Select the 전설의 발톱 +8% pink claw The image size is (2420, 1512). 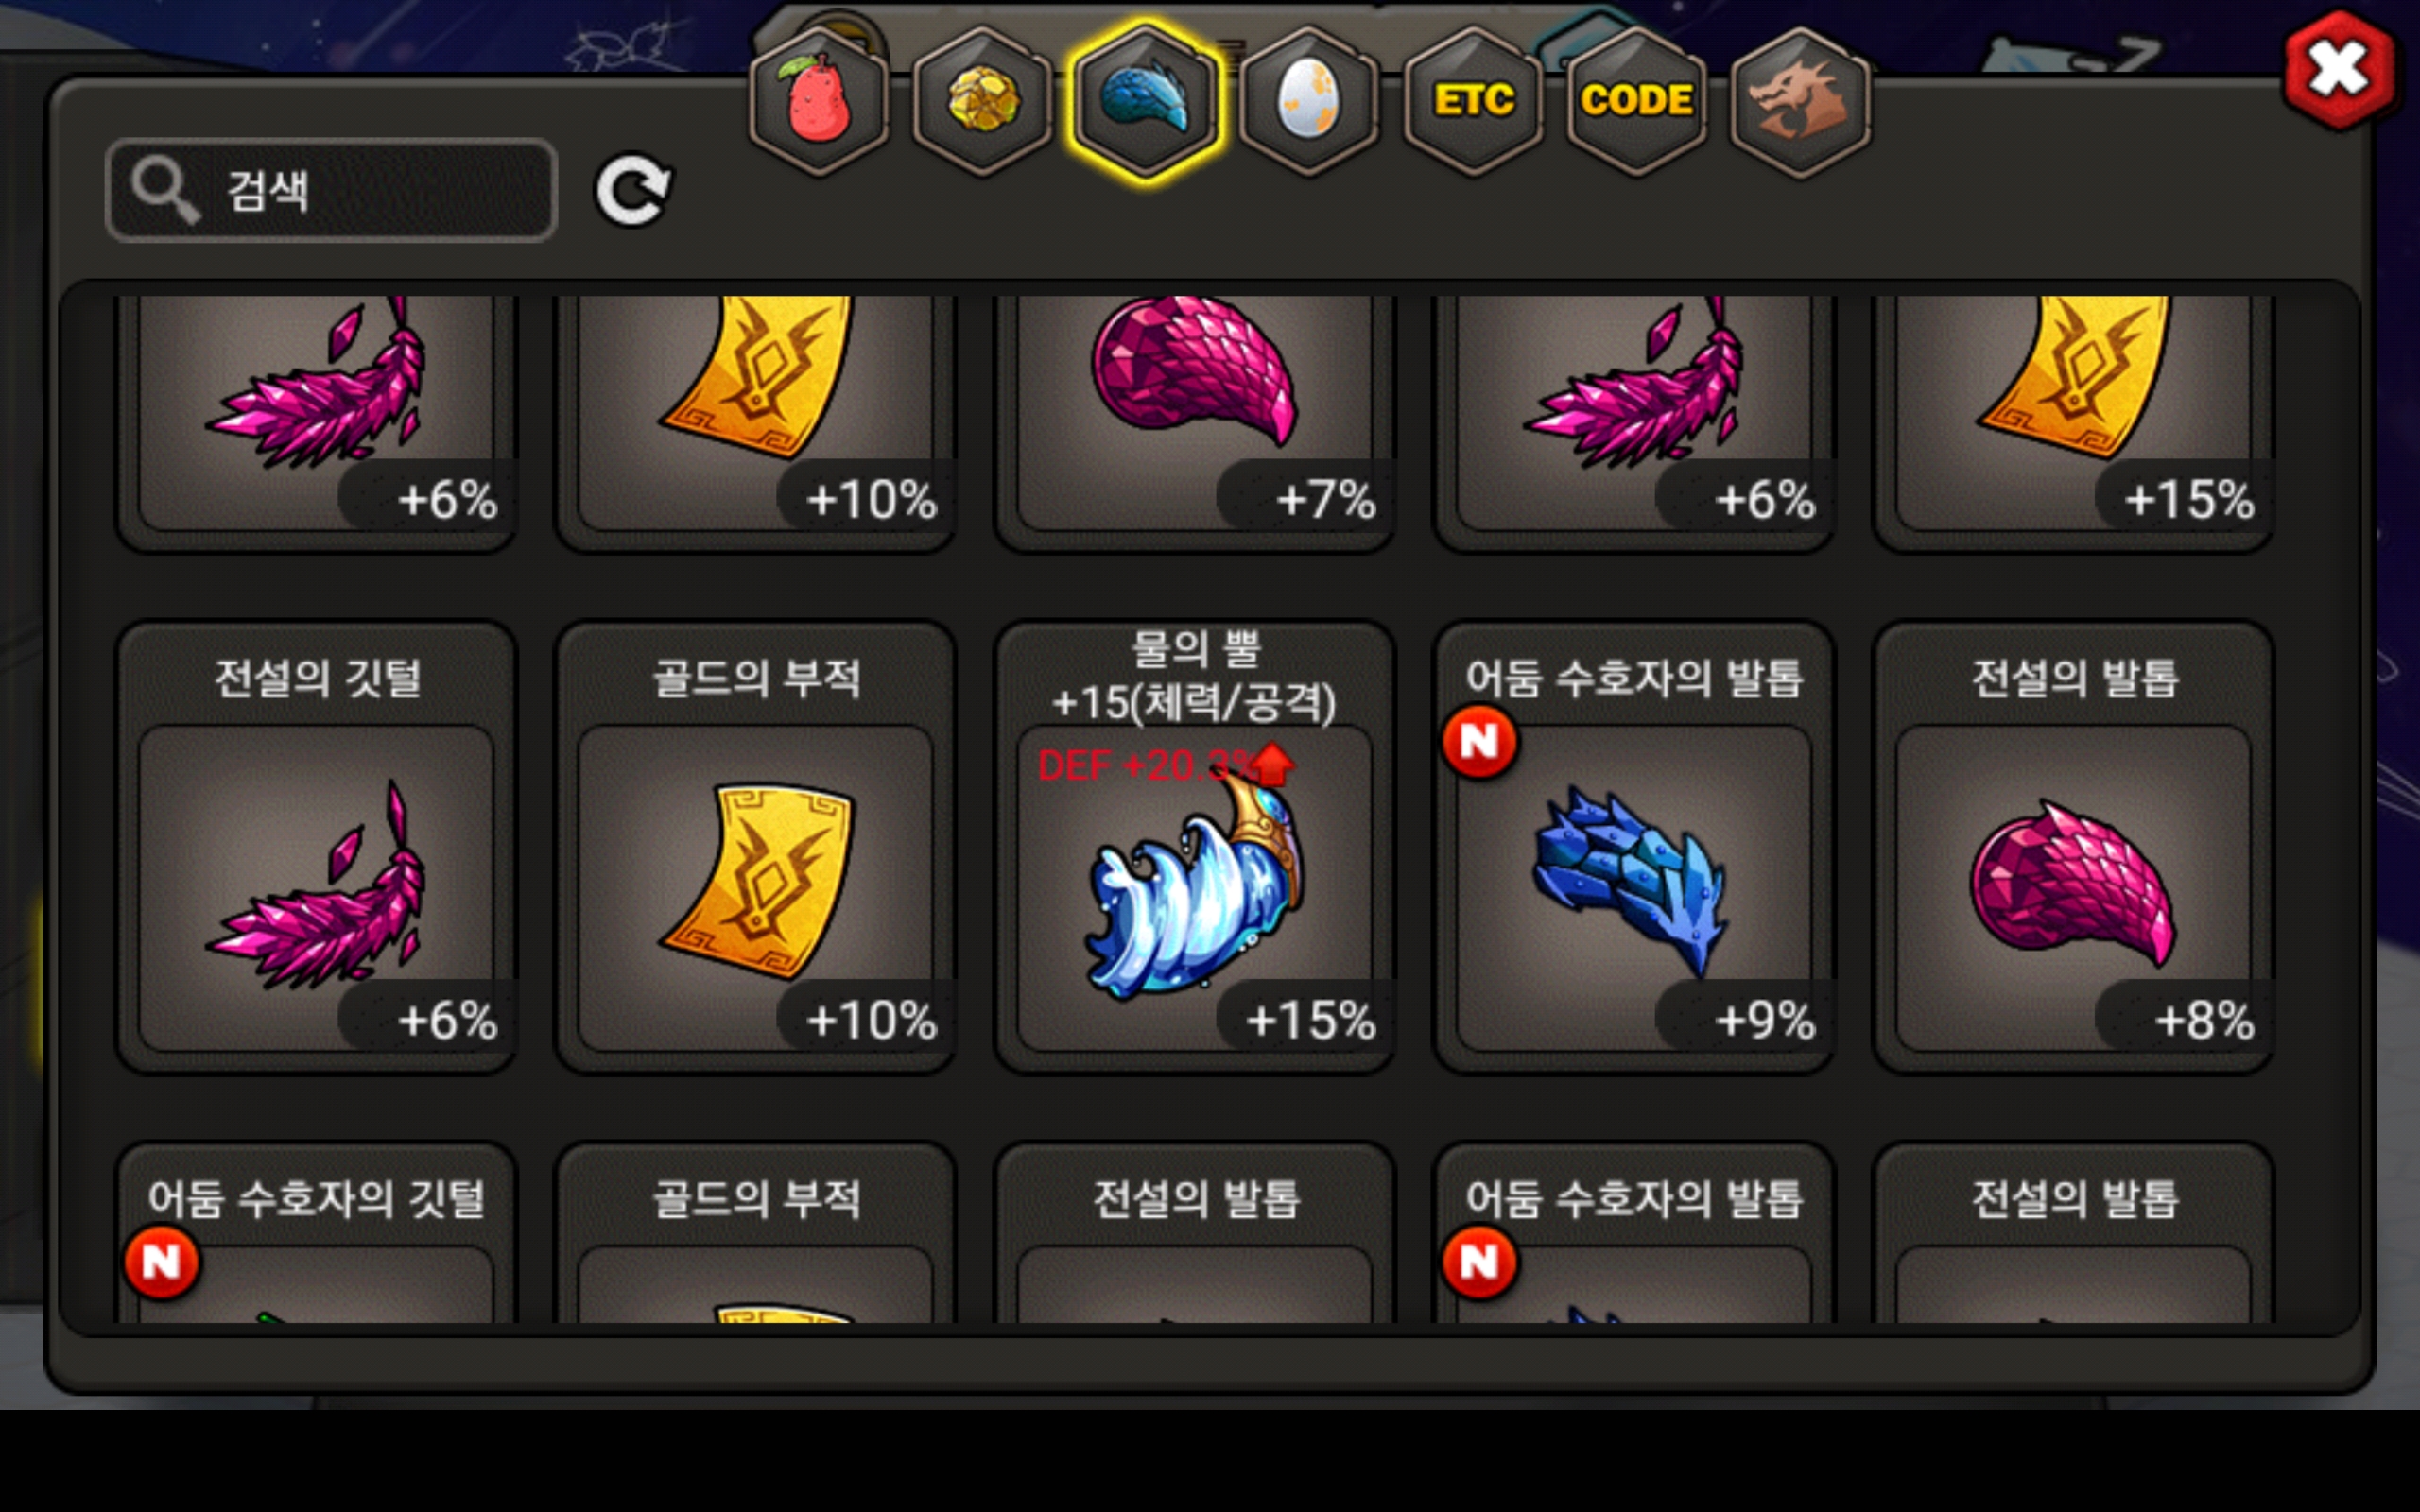click(x=2074, y=847)
